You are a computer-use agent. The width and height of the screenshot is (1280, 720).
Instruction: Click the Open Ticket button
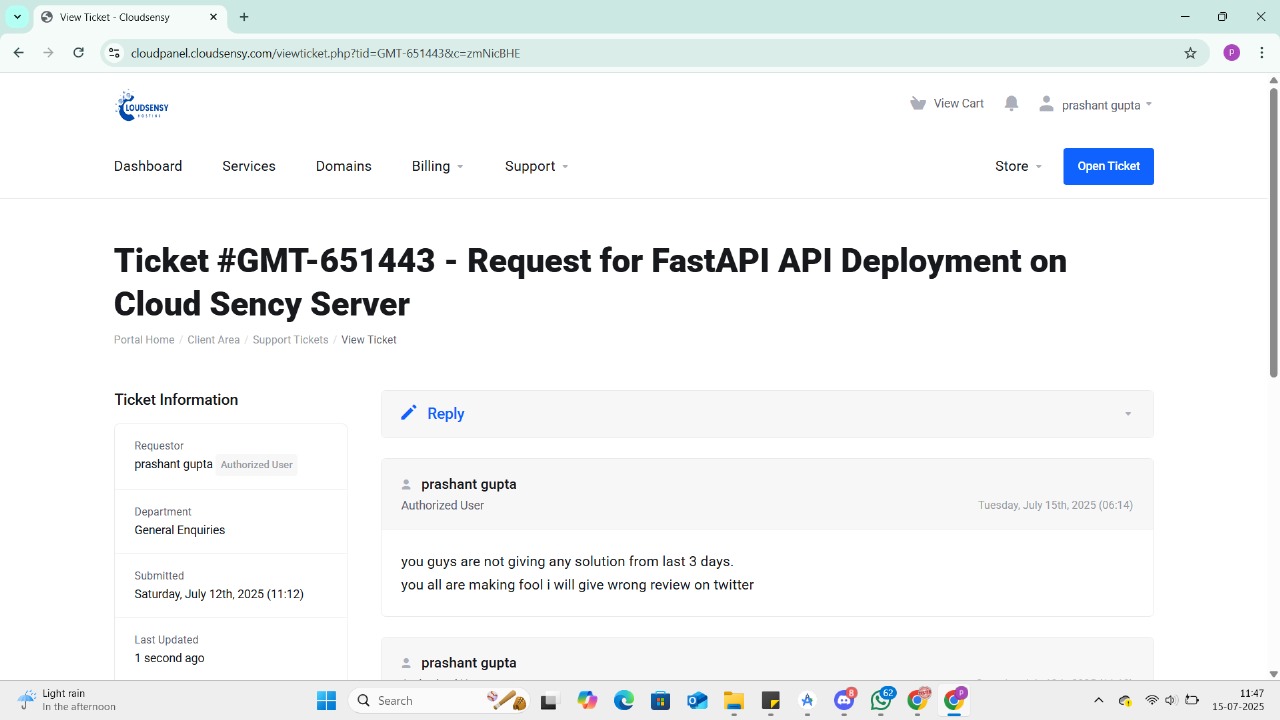pos(1108,166)
